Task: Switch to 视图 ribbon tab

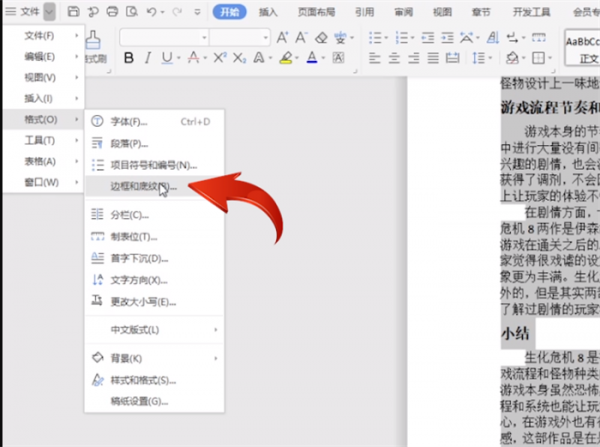Action: coord(442,12)
